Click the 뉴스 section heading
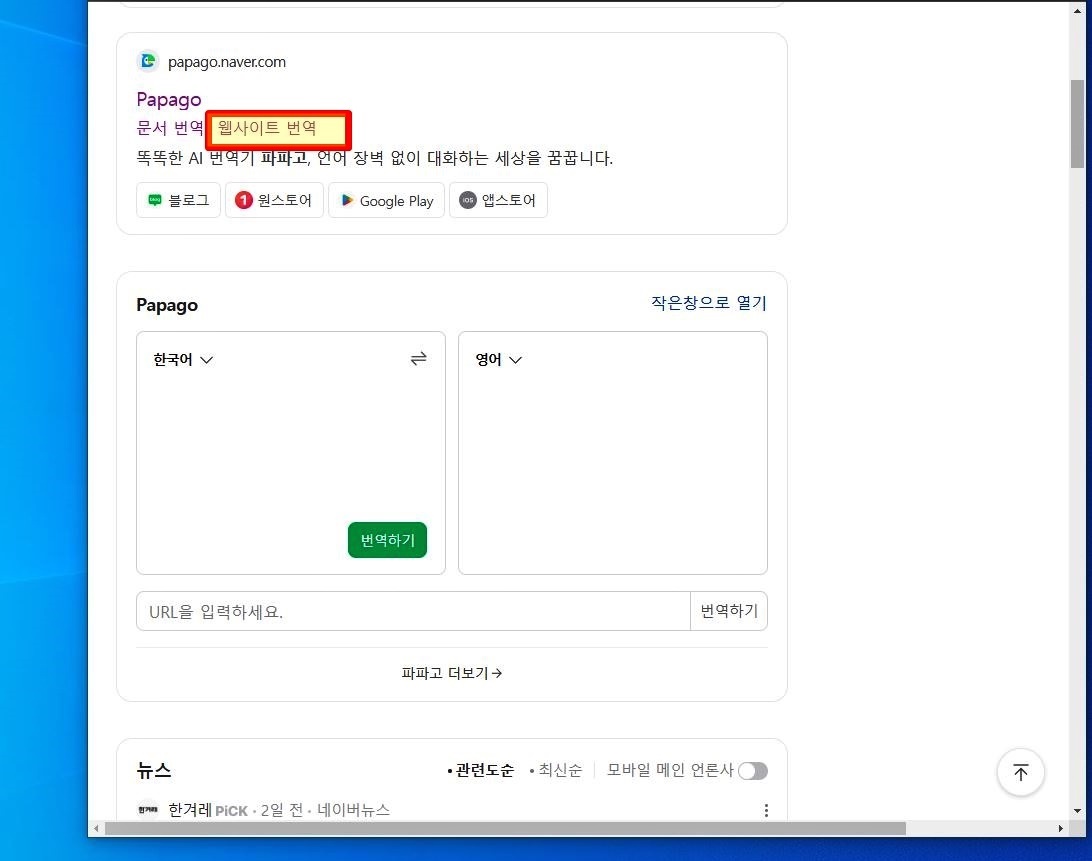This screenshot has height=861, width=1092. click(x=154, y=770)
